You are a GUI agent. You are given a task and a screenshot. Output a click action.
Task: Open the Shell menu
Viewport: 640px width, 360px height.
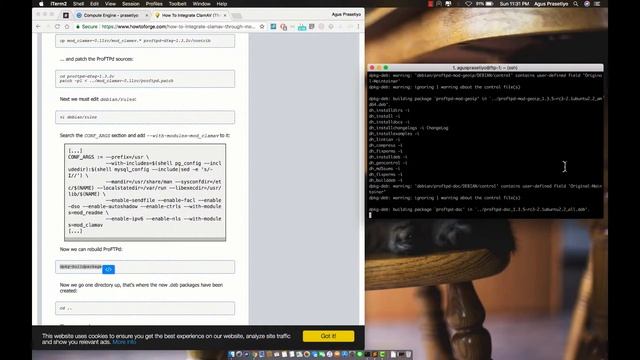(78, 4)
